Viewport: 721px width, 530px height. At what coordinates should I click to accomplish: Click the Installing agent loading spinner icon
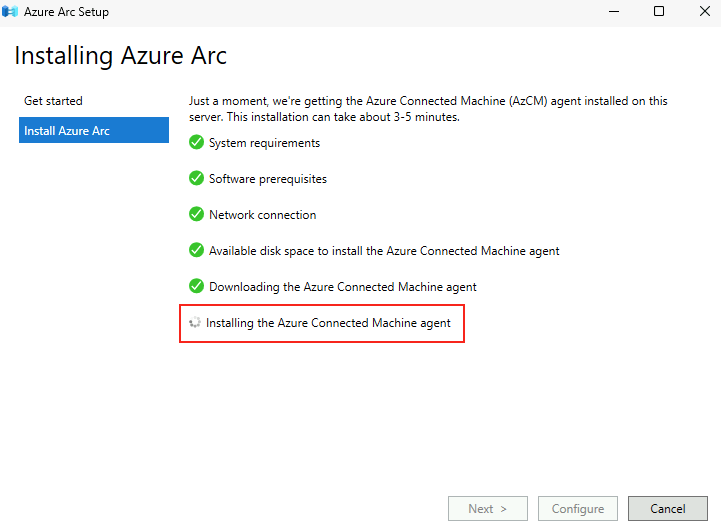pos(195,322)
